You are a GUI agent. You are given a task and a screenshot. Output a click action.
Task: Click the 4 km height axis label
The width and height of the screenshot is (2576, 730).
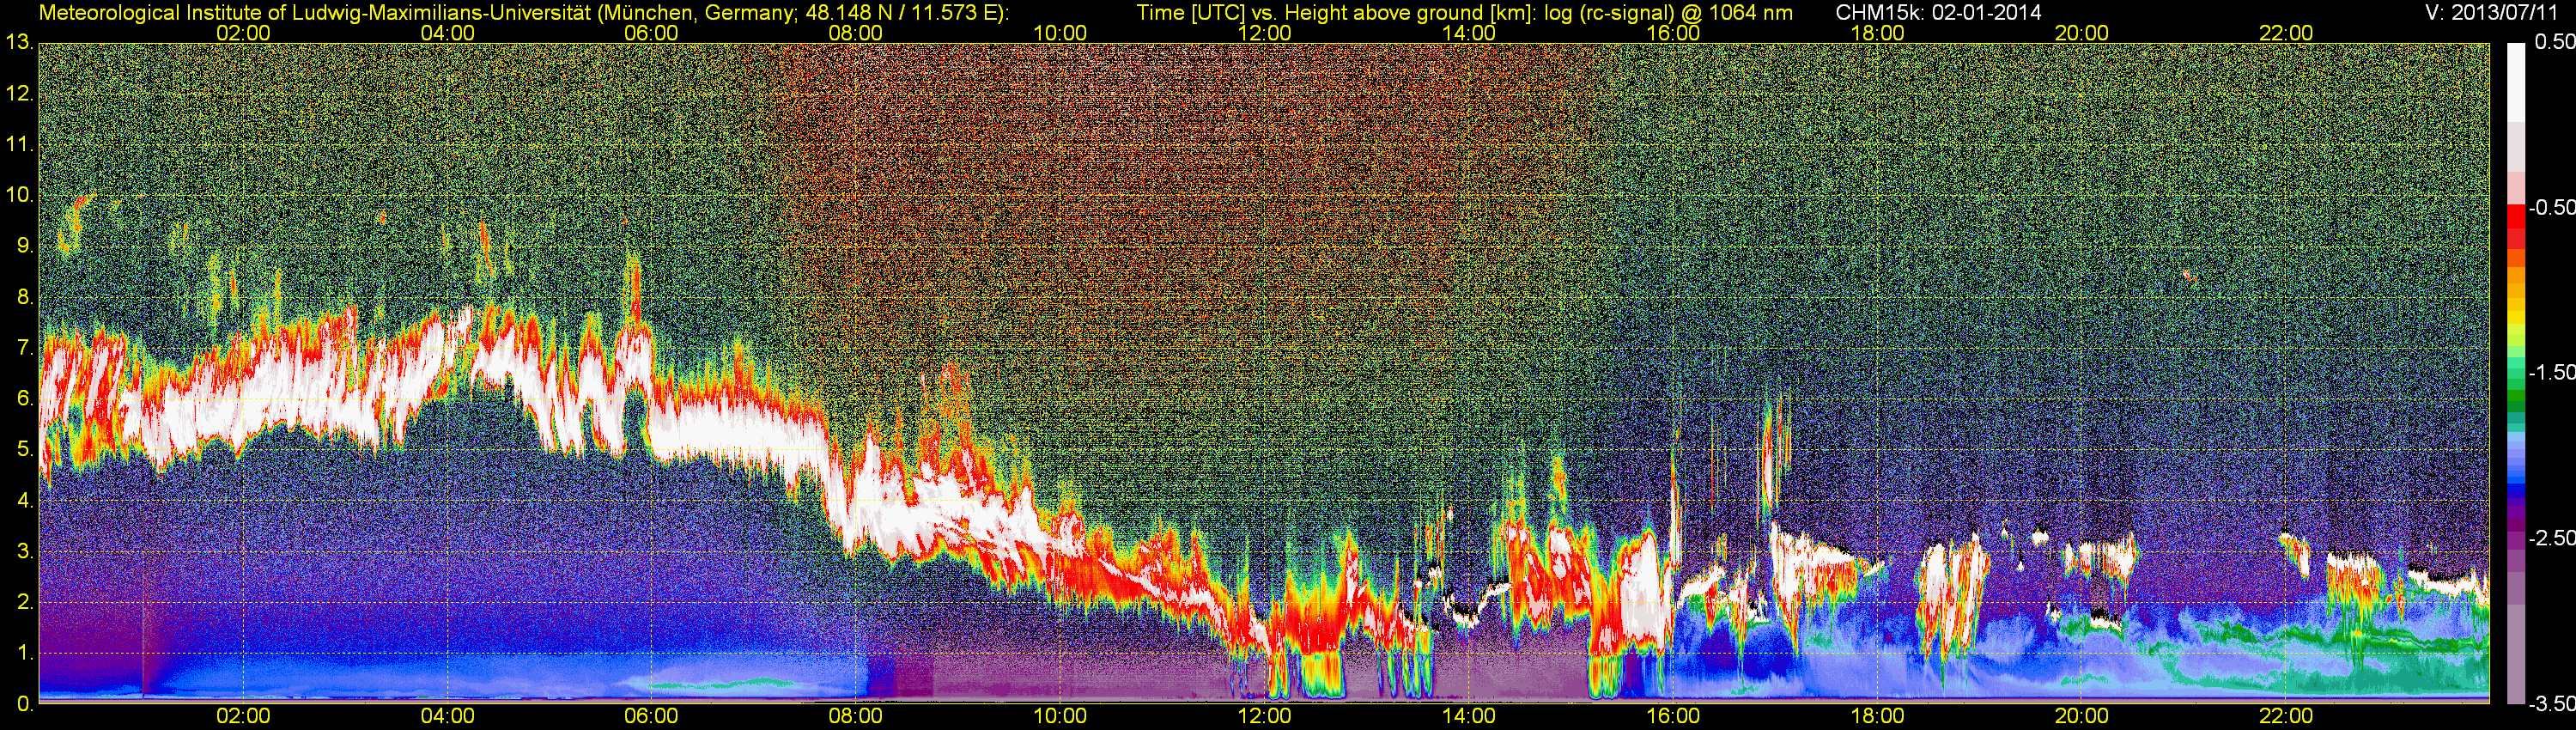pos(24,500)
